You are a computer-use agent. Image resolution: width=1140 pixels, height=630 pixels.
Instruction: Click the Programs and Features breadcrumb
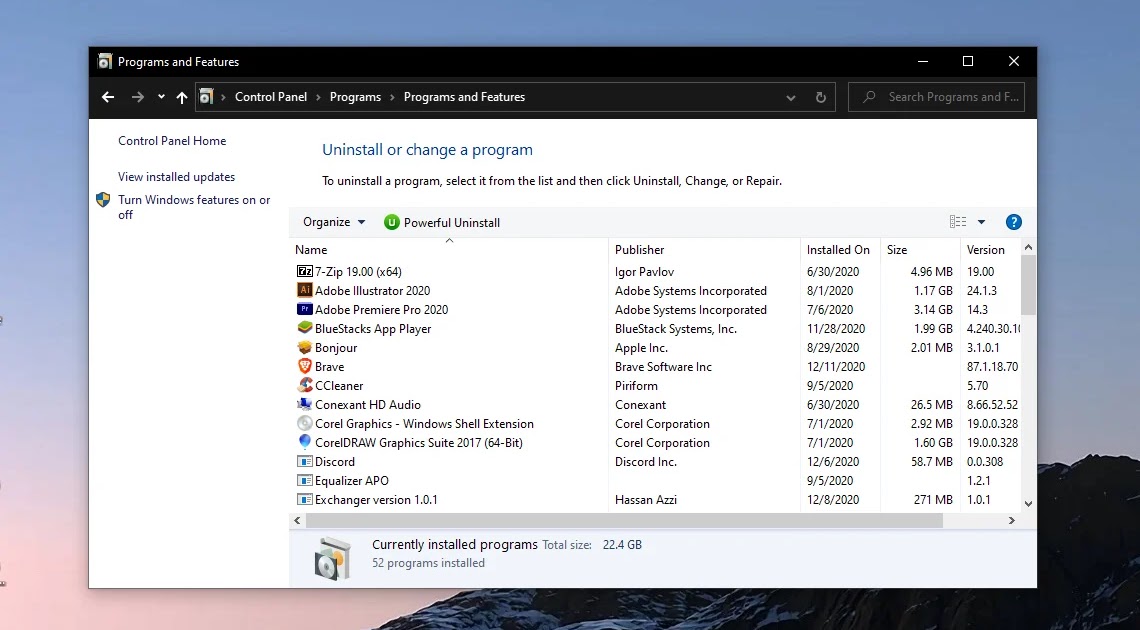click(x=465, y=97)
